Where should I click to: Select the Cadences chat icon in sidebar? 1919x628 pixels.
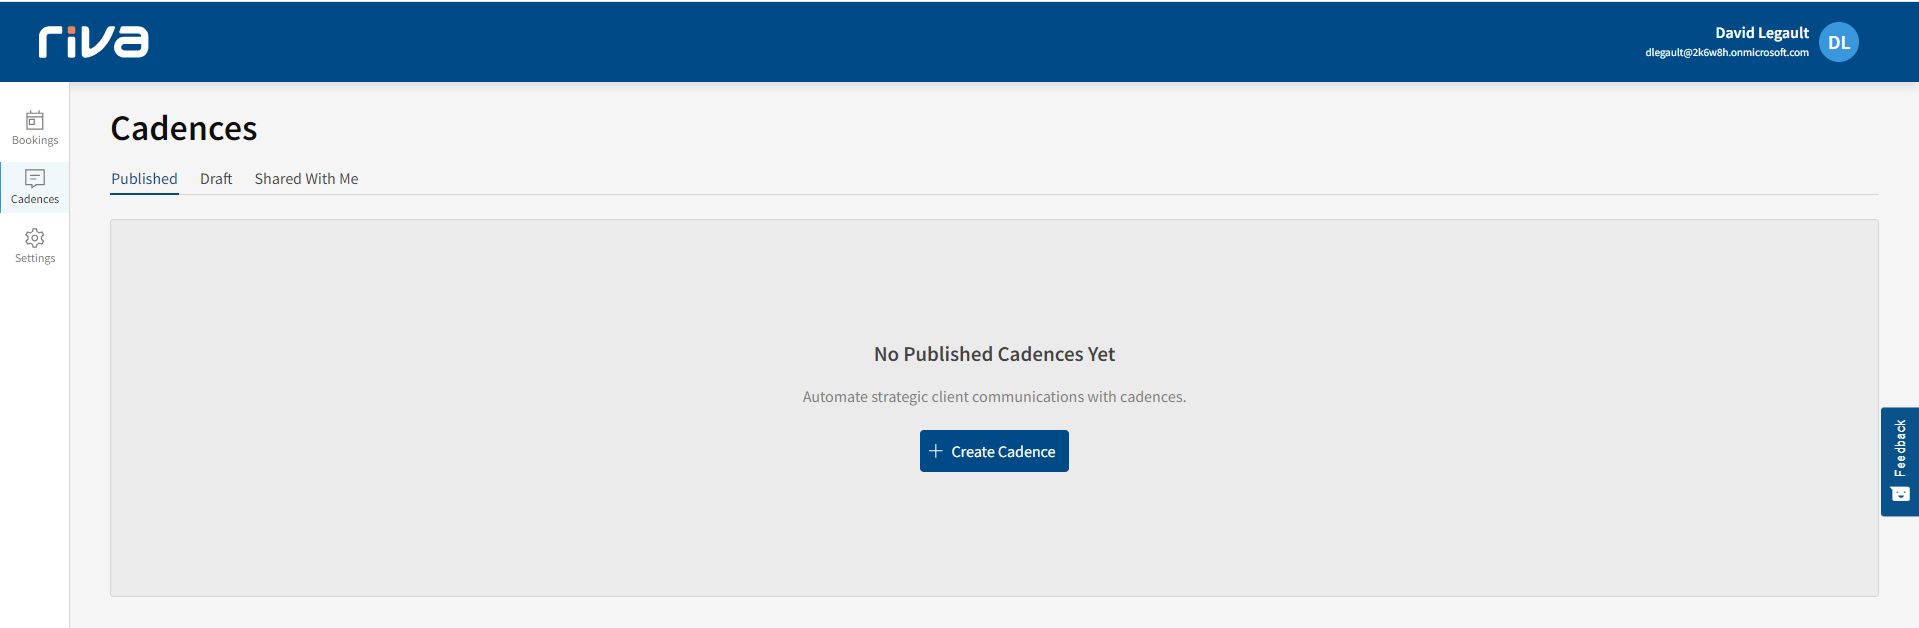tap(35, 179)
